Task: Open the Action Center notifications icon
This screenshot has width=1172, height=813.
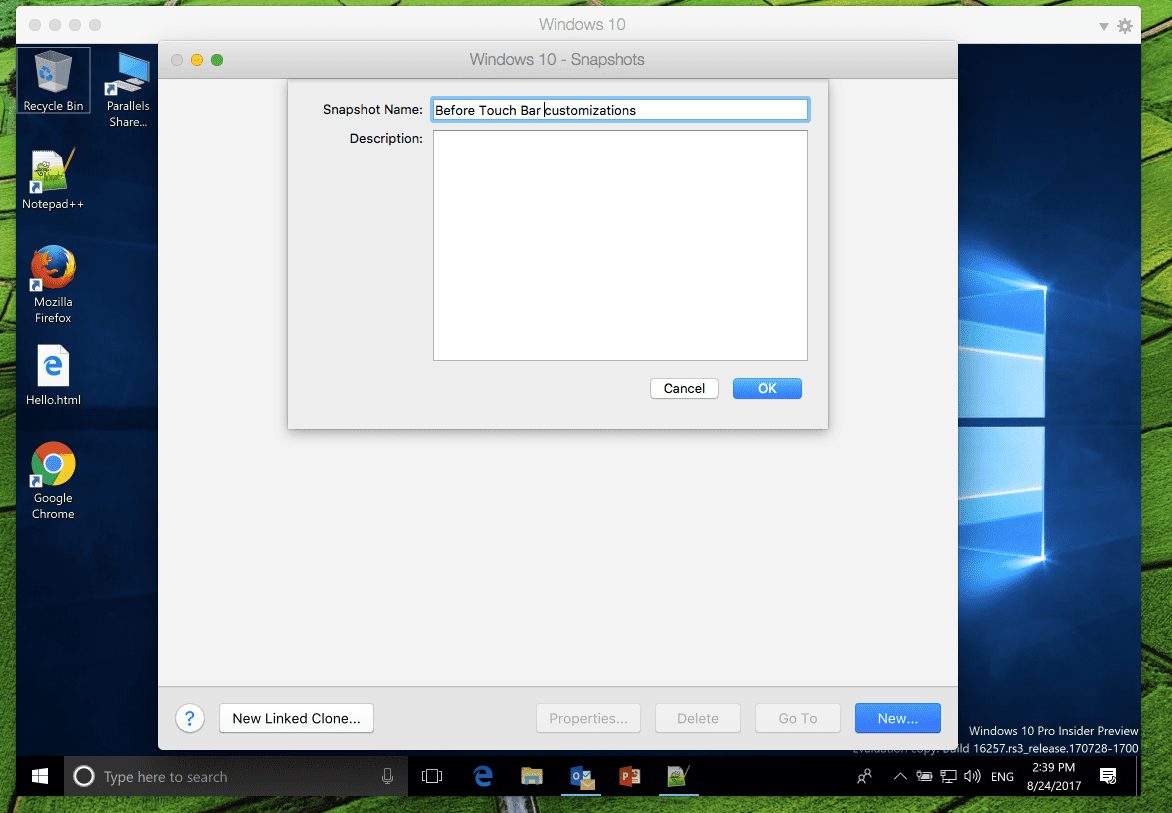Action: 1108,776
